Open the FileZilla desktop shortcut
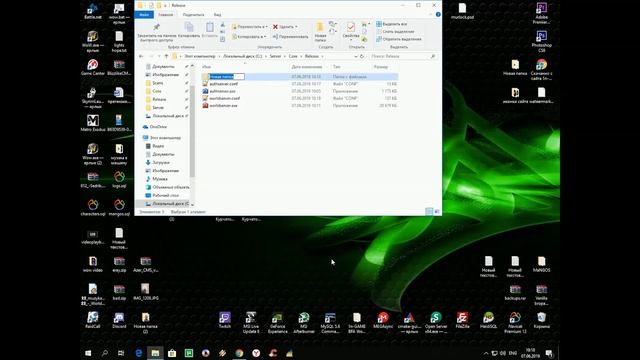The height and width of the screenshot is (360, 640). 462,320
